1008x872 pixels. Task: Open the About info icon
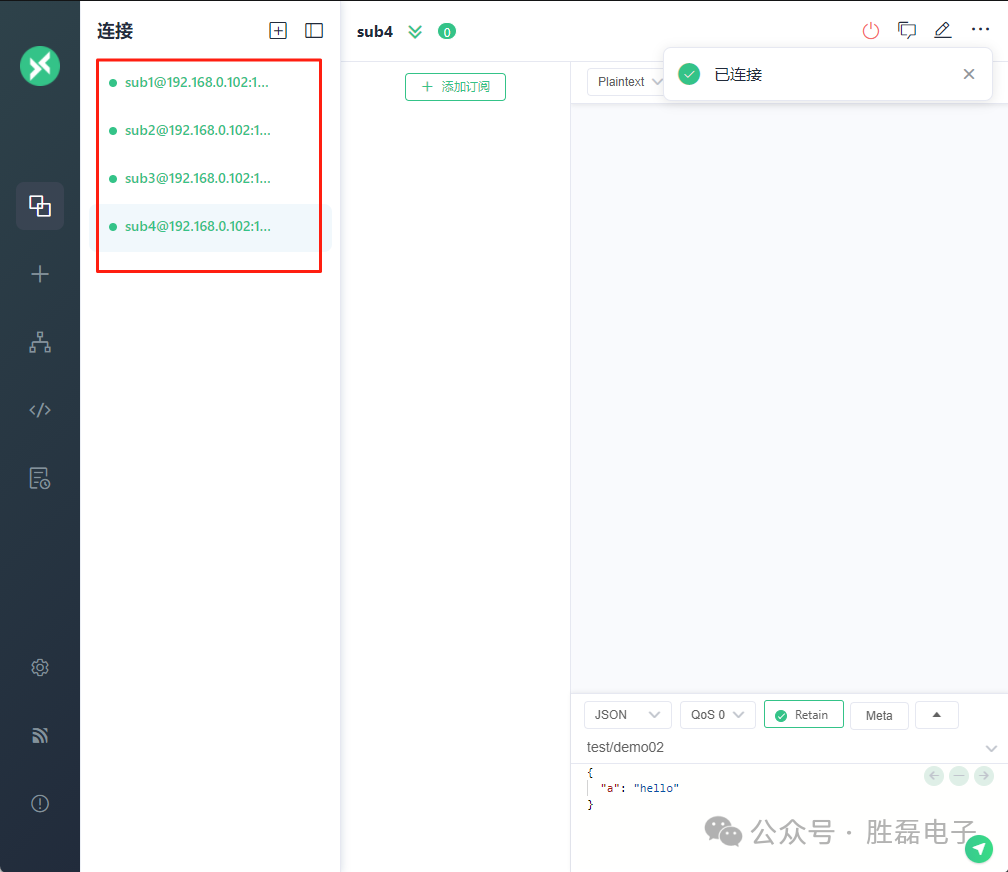40,803
